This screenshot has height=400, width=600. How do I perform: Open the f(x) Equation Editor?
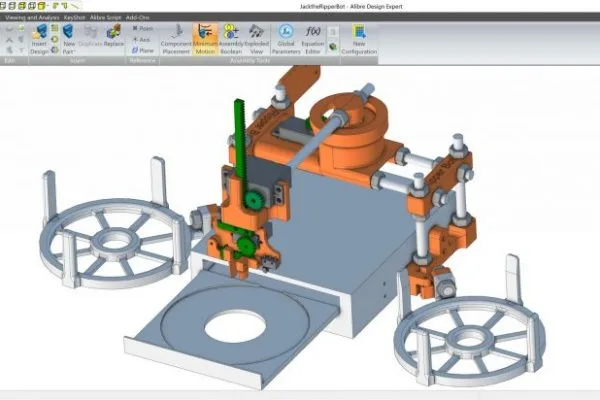point(313,40)
